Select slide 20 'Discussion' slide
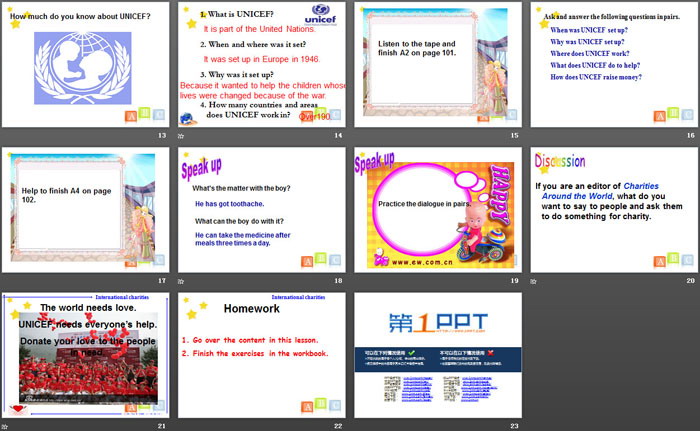This screenshot has height=431, width=700. pyautogui.click(x=614, y=210)
